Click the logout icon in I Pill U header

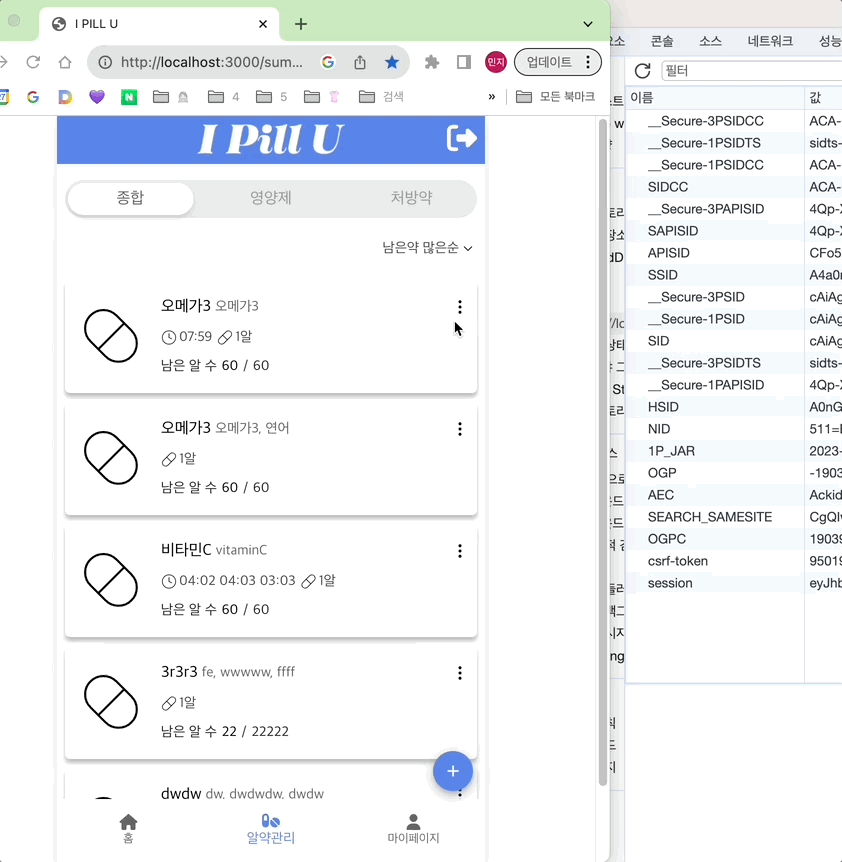click(461, 138)
